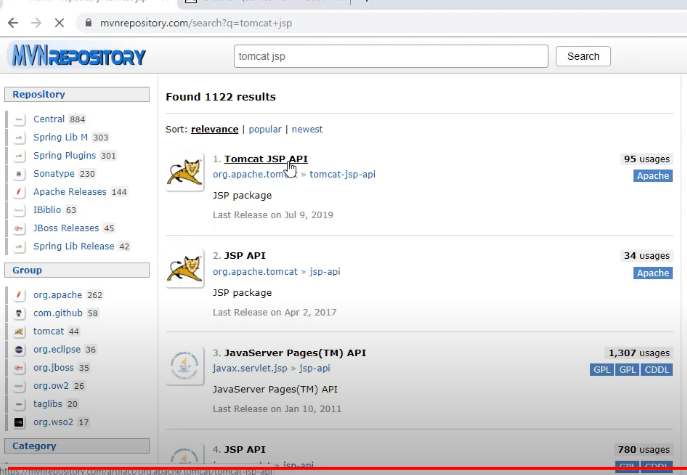The width and height of the screenshot is (687, 475).
Task: Click the Central repository icon
Action: (19, 119)
